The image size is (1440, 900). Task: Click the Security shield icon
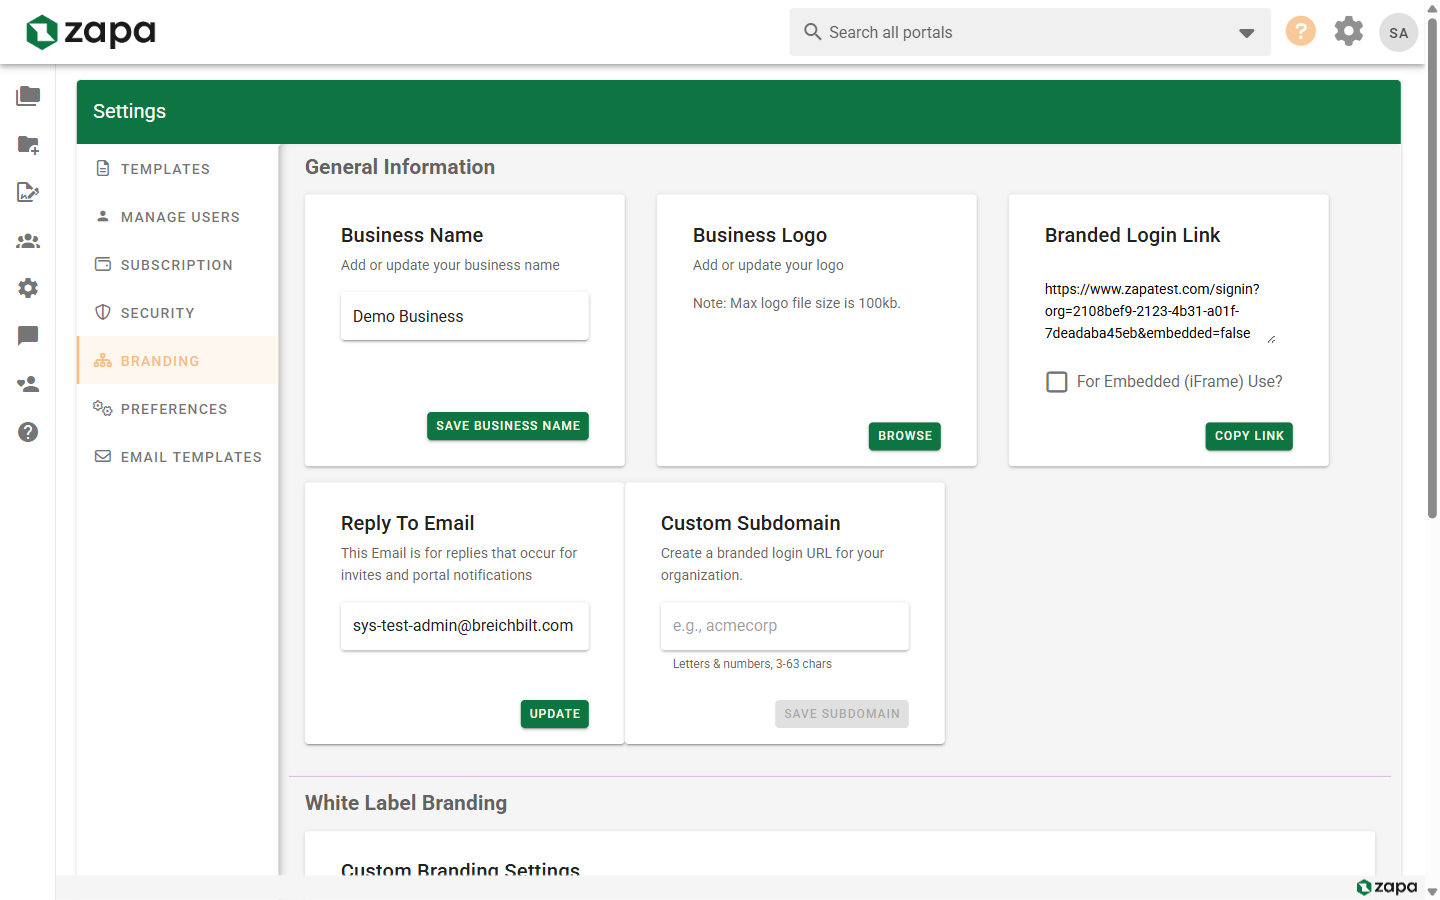103,312
